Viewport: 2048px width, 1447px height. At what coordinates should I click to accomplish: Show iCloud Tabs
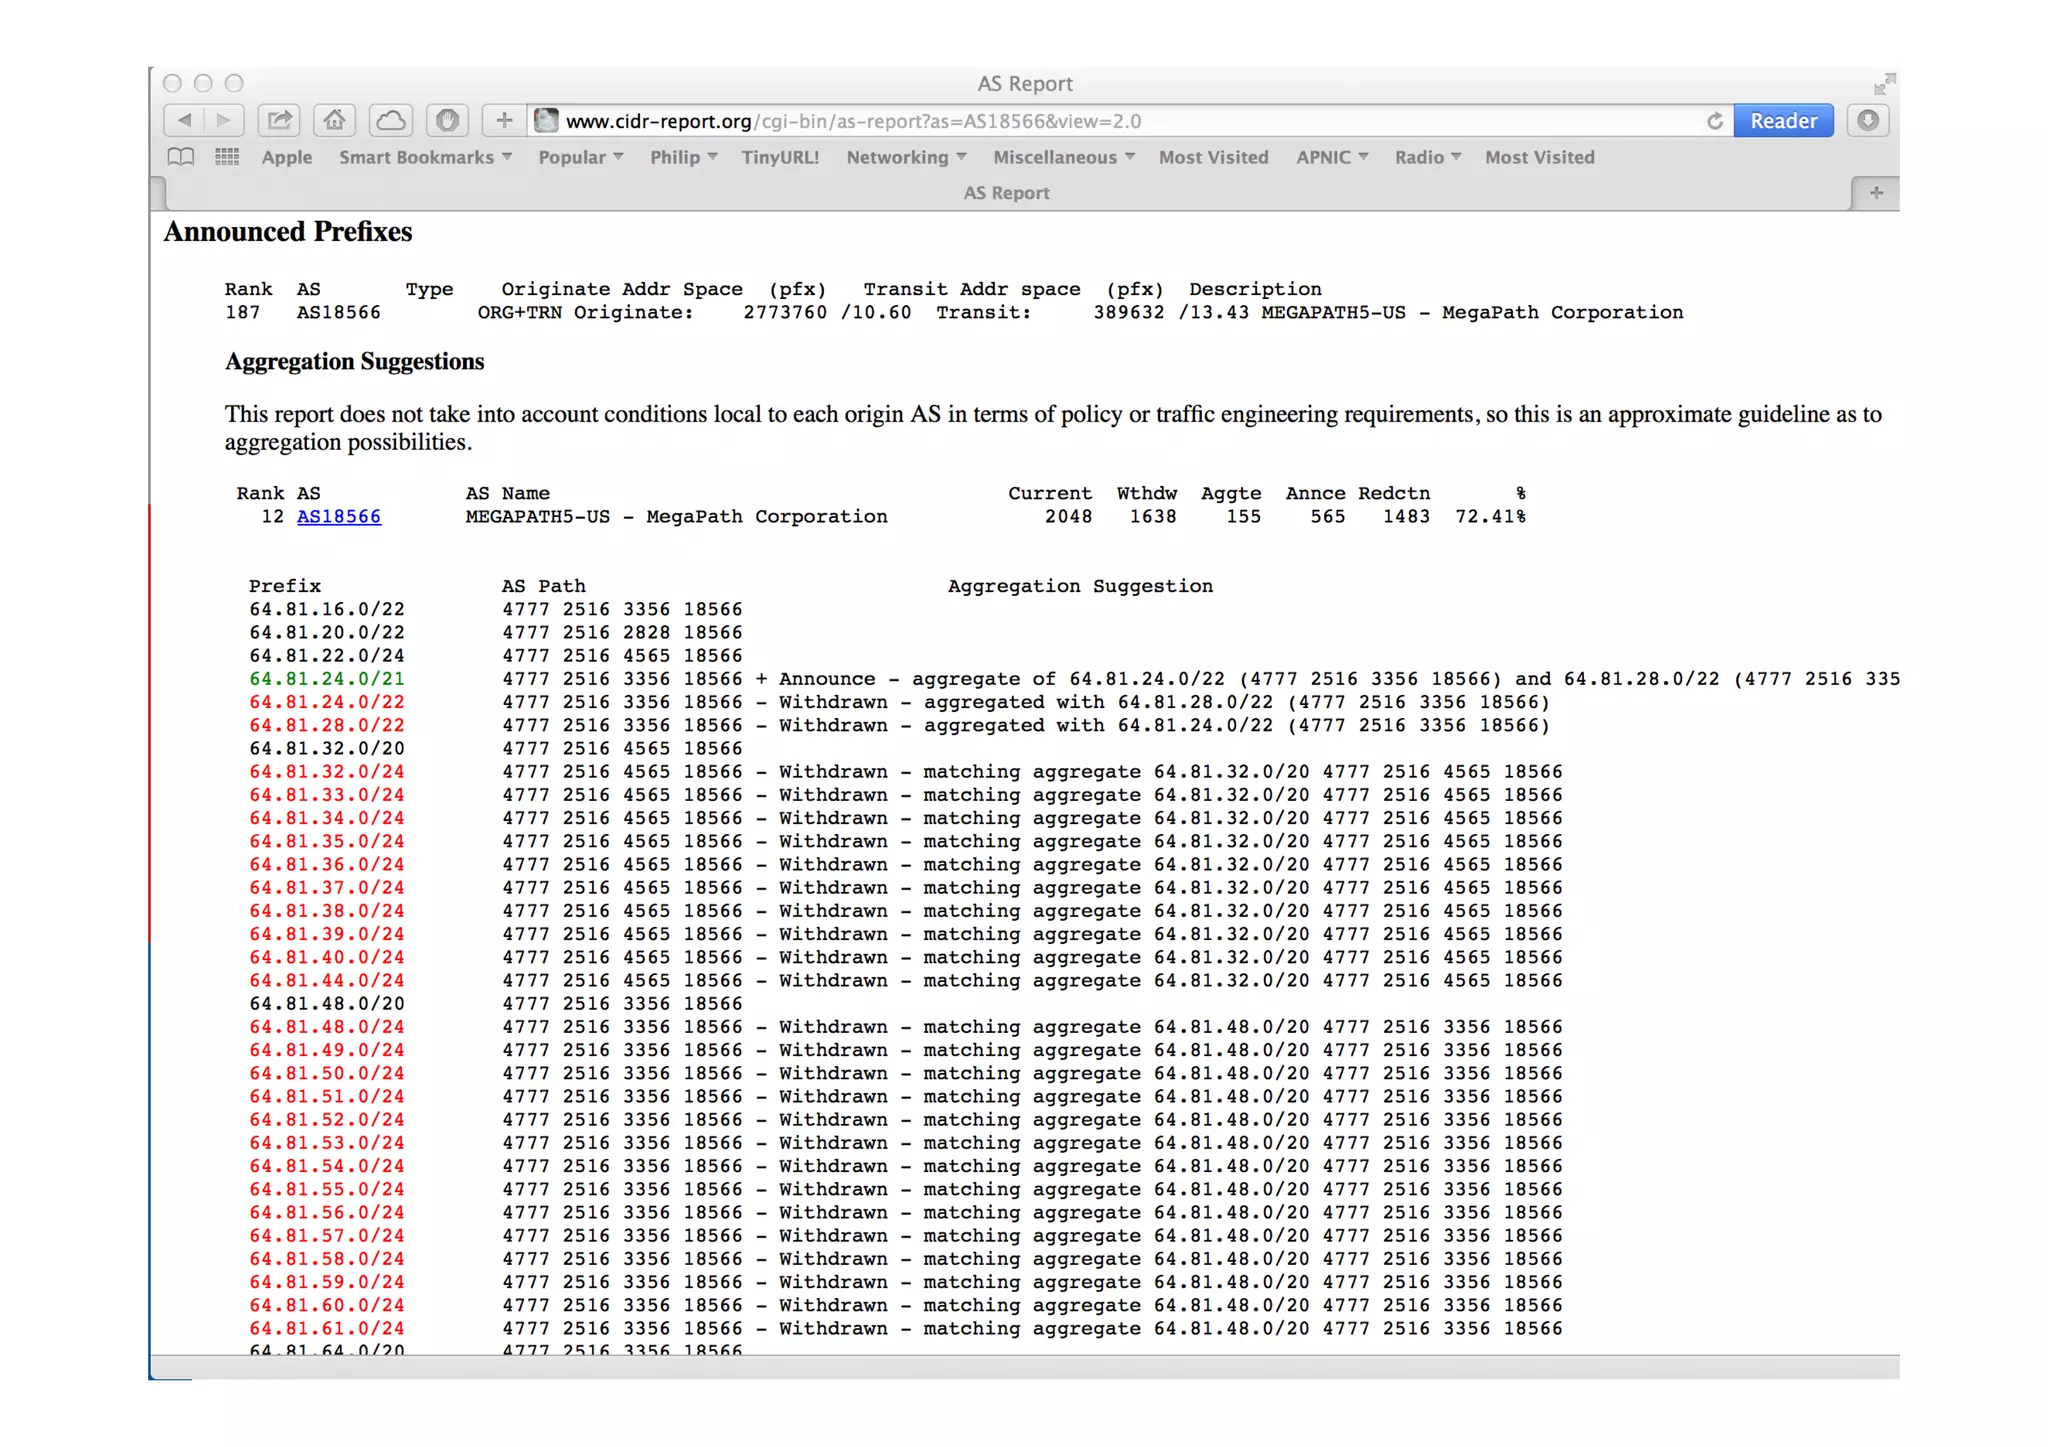pyautogui.click(x=391, y=121)
